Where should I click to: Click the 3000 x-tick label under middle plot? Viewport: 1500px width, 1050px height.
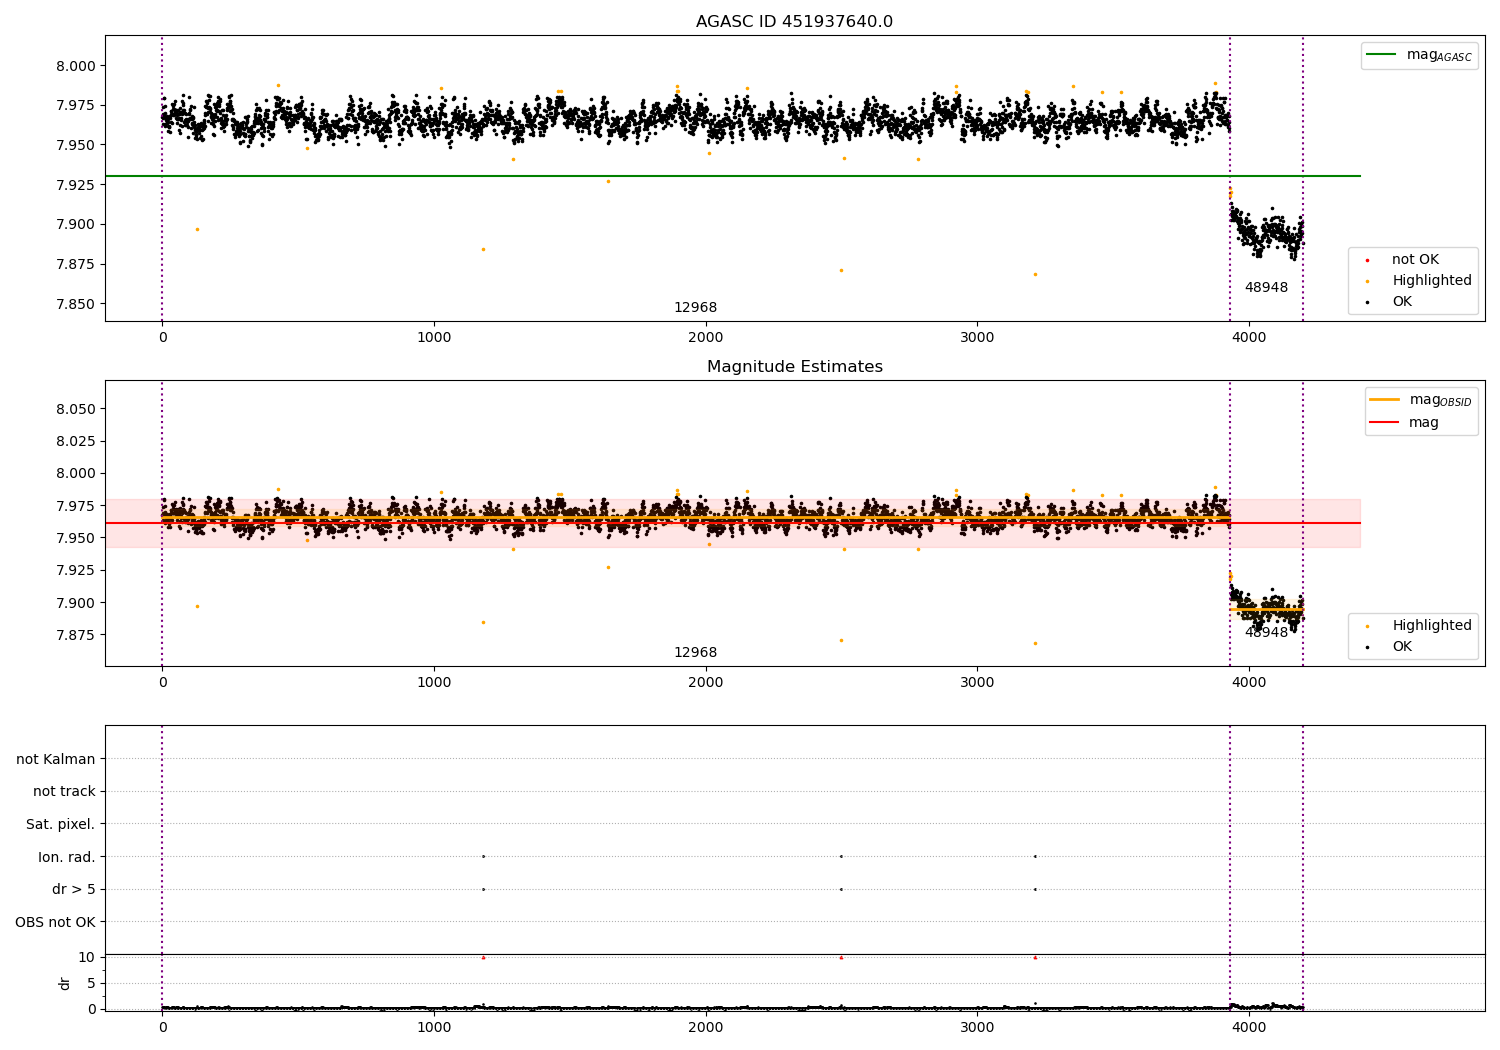point(977,683)
